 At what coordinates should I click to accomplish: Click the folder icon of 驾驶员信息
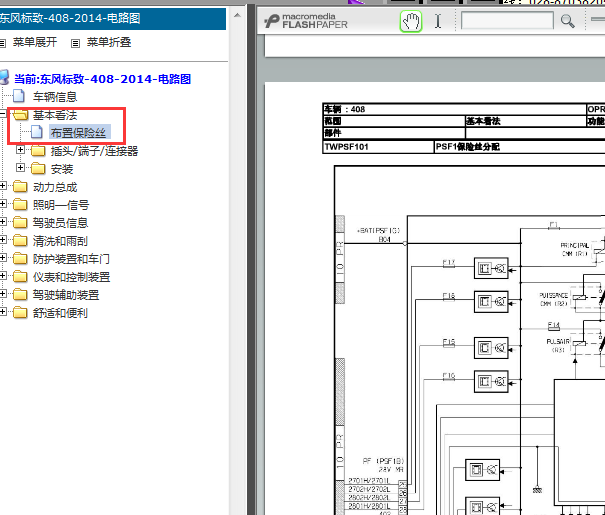[x=20, y=223]
